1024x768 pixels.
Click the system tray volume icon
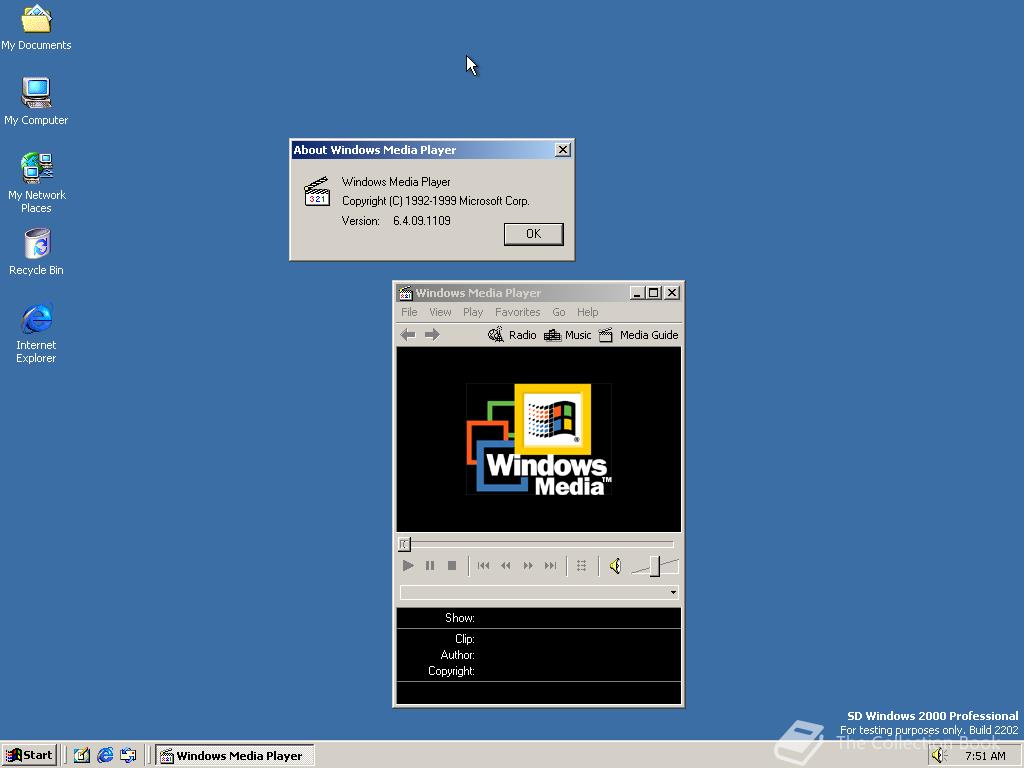939,756
